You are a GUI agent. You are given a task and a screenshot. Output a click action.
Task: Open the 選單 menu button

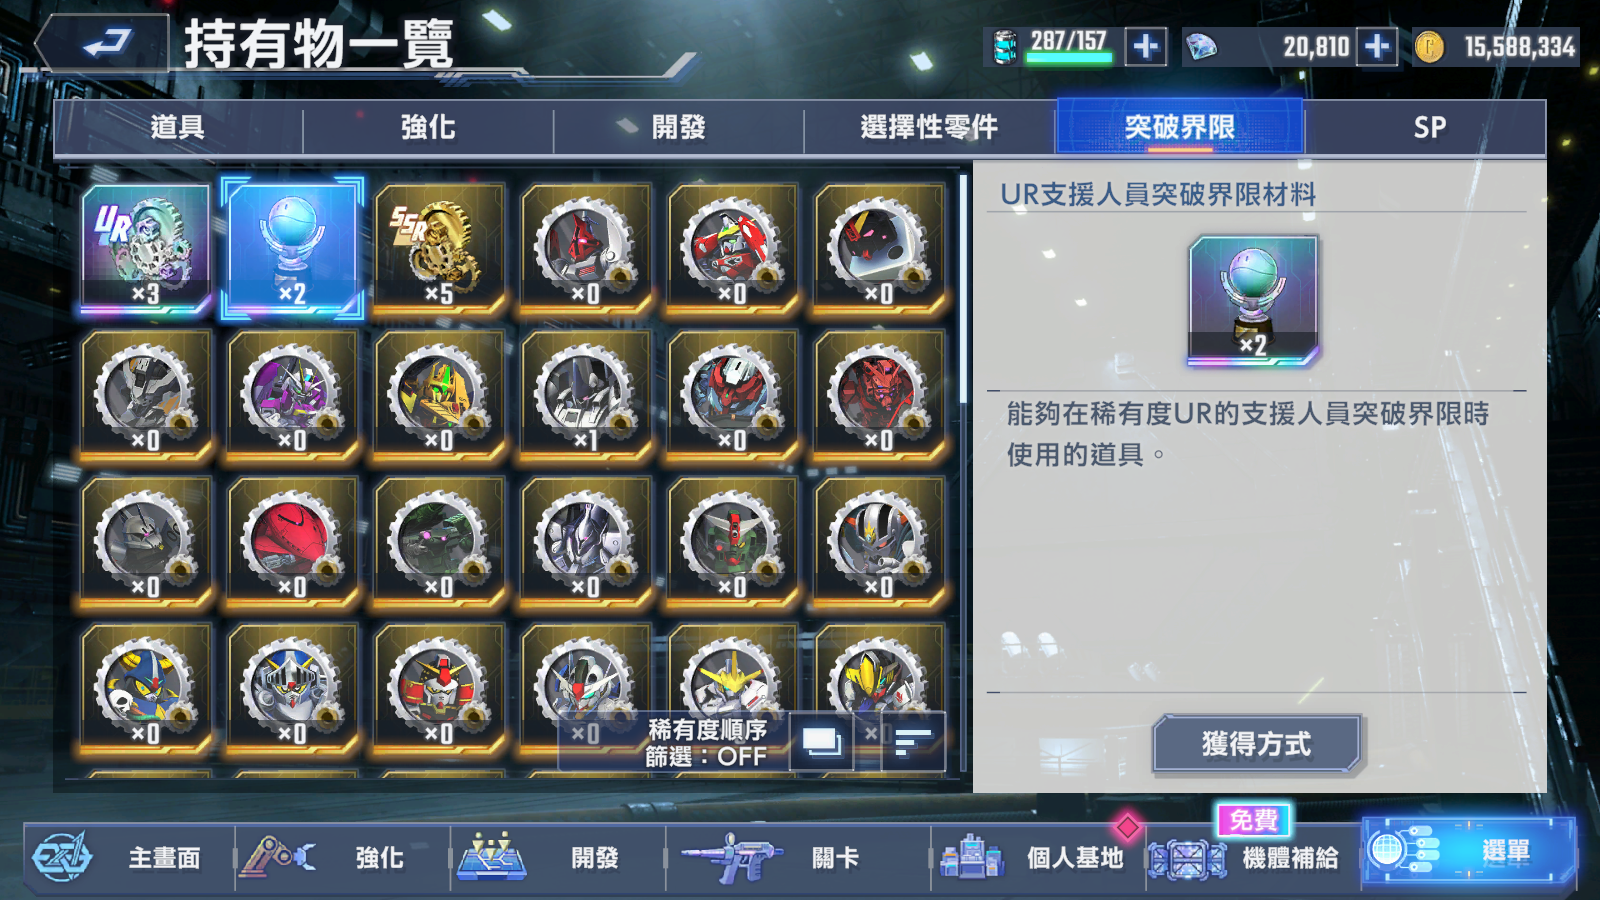click(x=1468, y=852)
